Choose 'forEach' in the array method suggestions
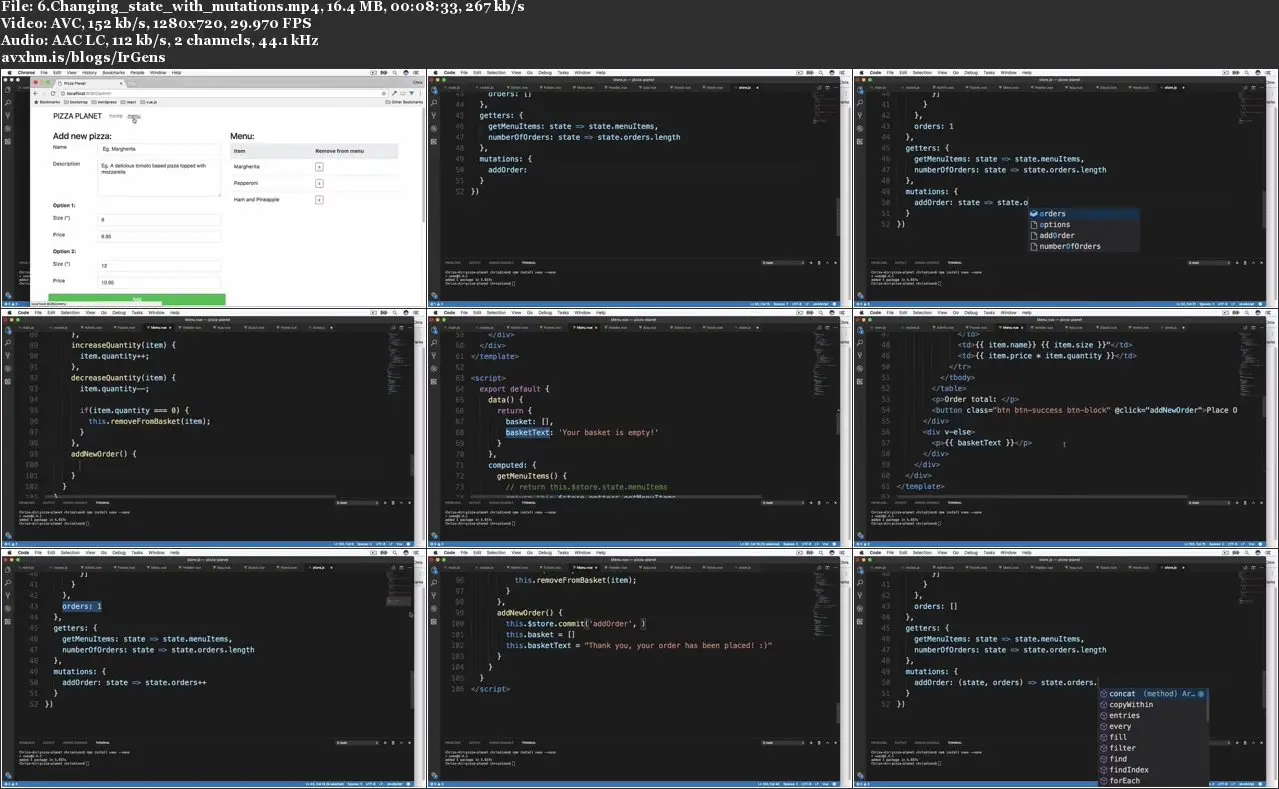1279x789 pixels. [1151, 781]
